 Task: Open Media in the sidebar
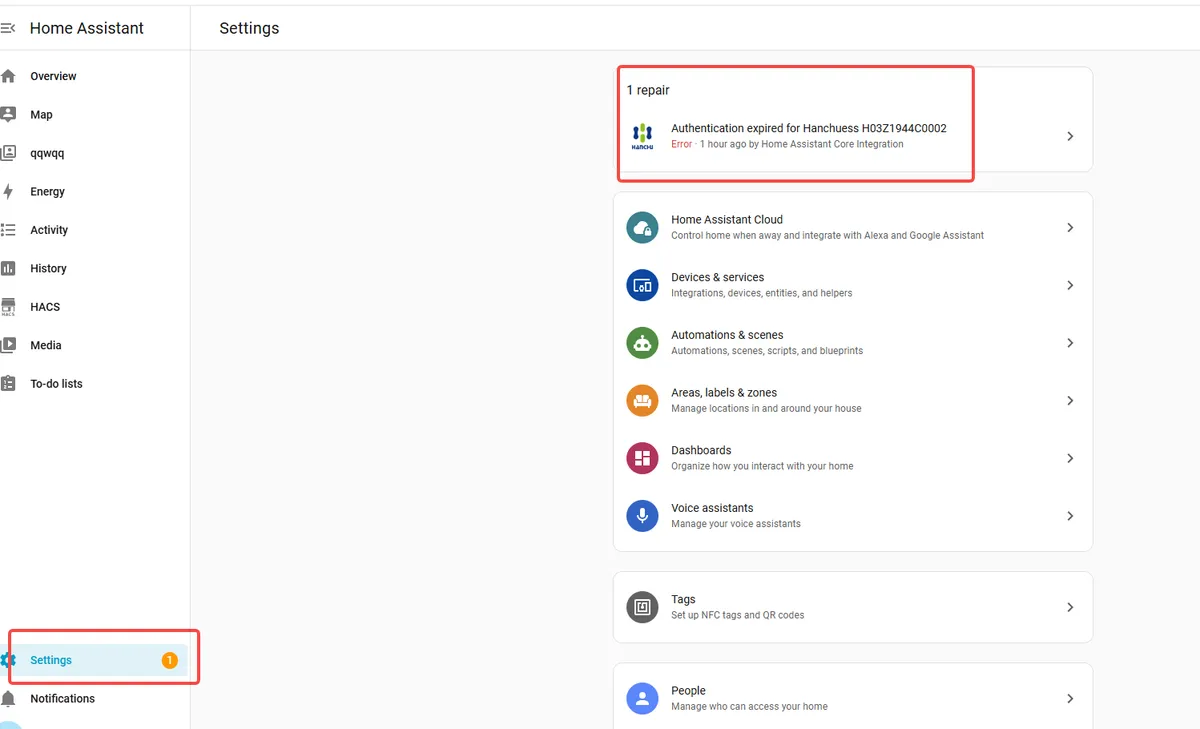pos(95,345)
